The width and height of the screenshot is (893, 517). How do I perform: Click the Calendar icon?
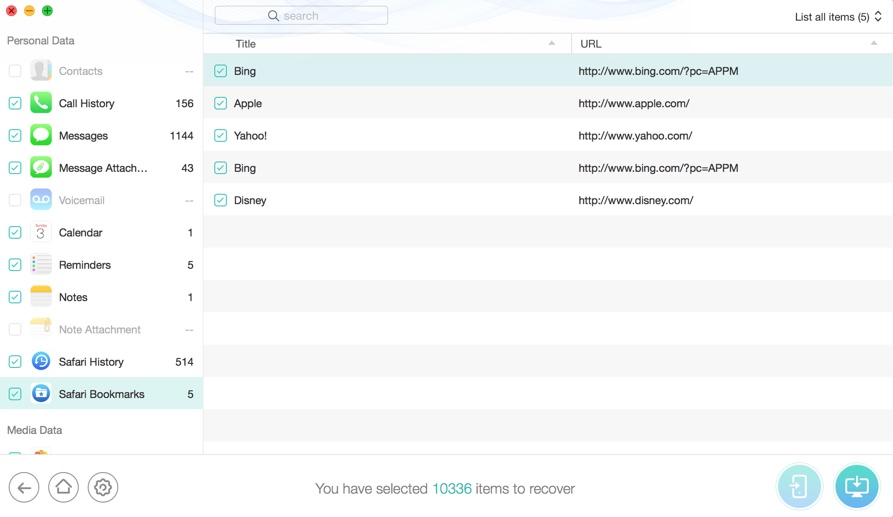point(41,232)
